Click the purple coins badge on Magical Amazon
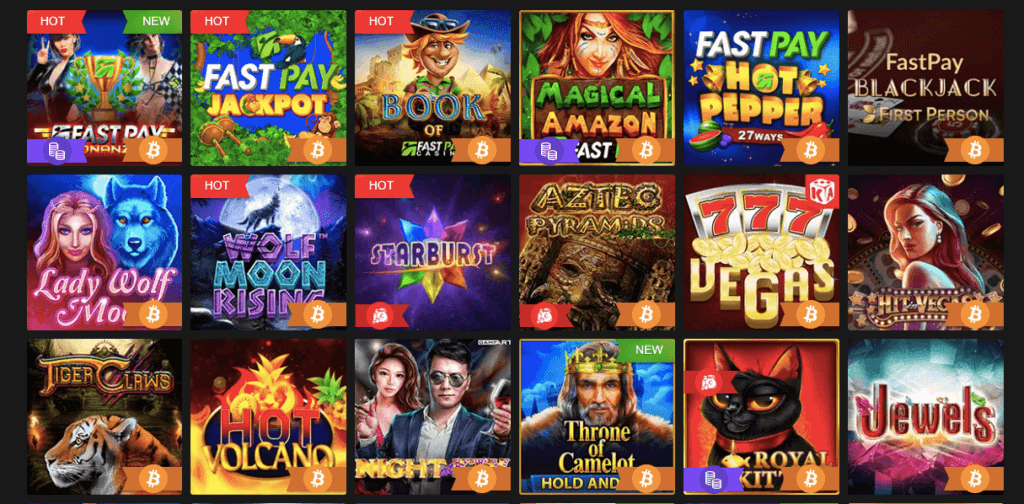 pyautogui.click(x=547, y=151)
